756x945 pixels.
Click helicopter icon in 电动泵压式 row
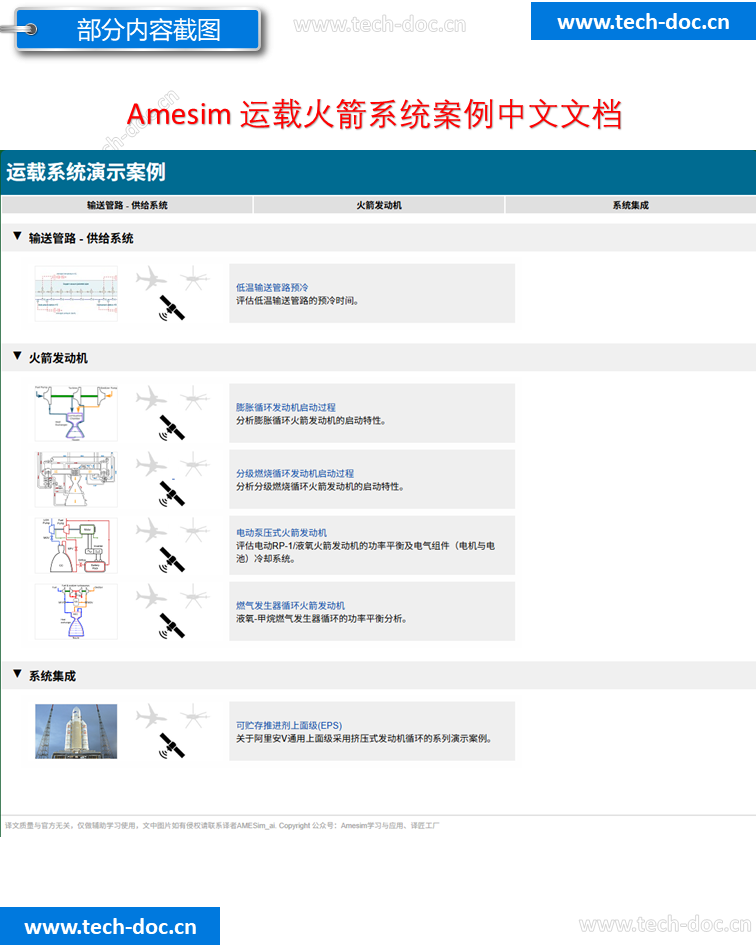[x=194, y=530]
